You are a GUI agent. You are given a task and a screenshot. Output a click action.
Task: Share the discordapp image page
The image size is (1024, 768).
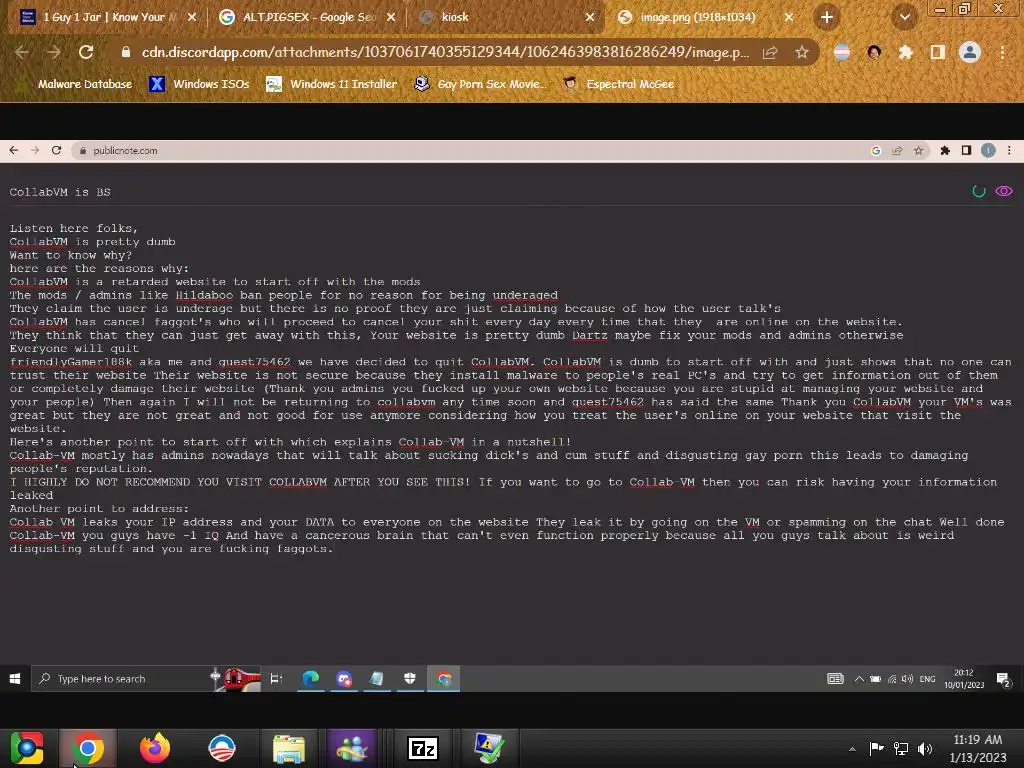tap(770, 52)
